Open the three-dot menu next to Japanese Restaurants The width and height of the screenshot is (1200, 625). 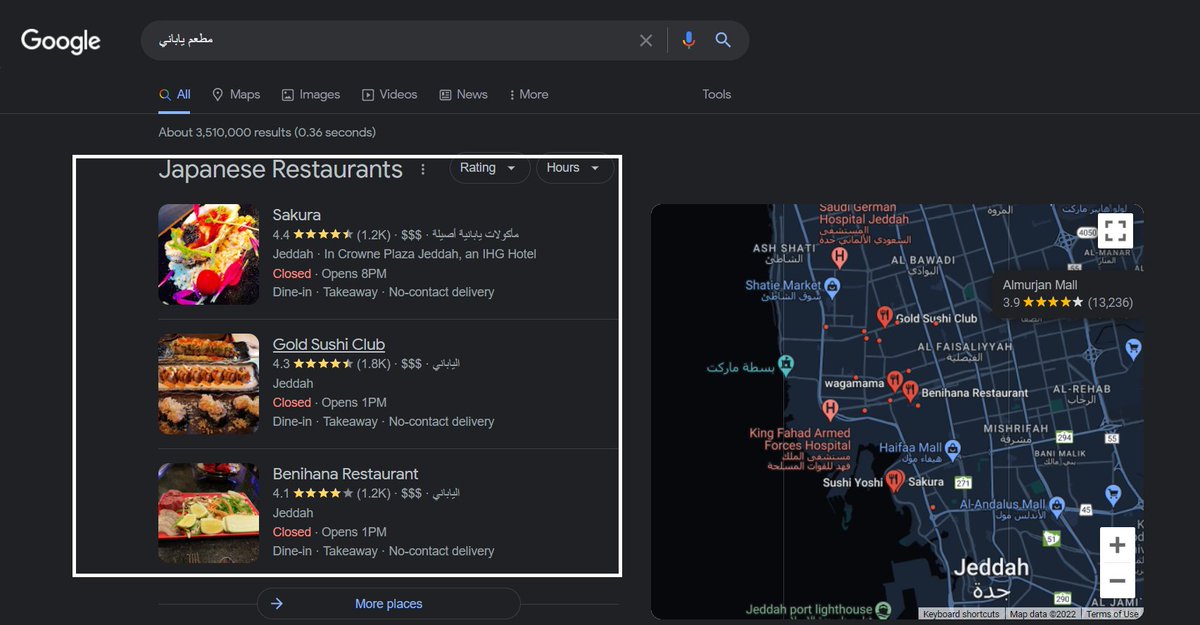[423, 170]
